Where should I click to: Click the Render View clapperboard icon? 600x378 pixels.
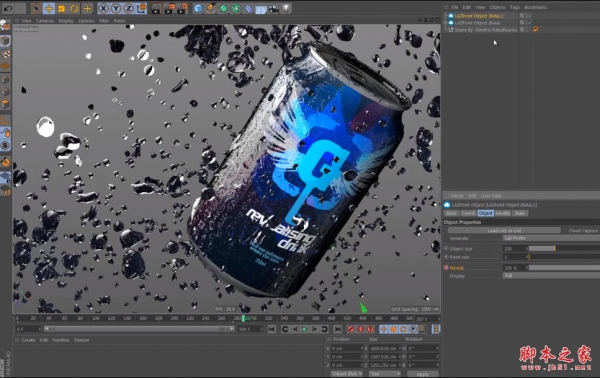156,8
